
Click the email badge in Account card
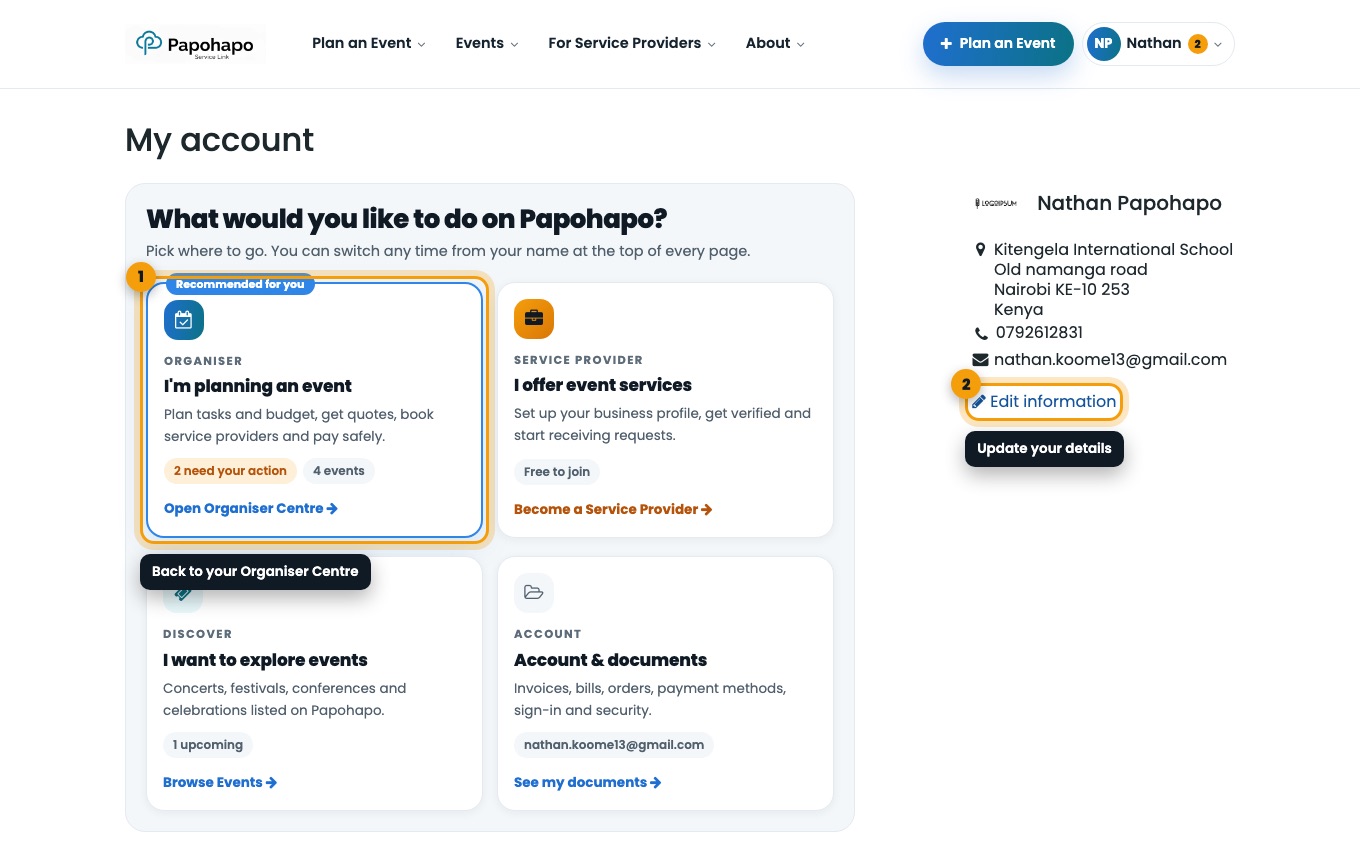(x=614, y=745)
